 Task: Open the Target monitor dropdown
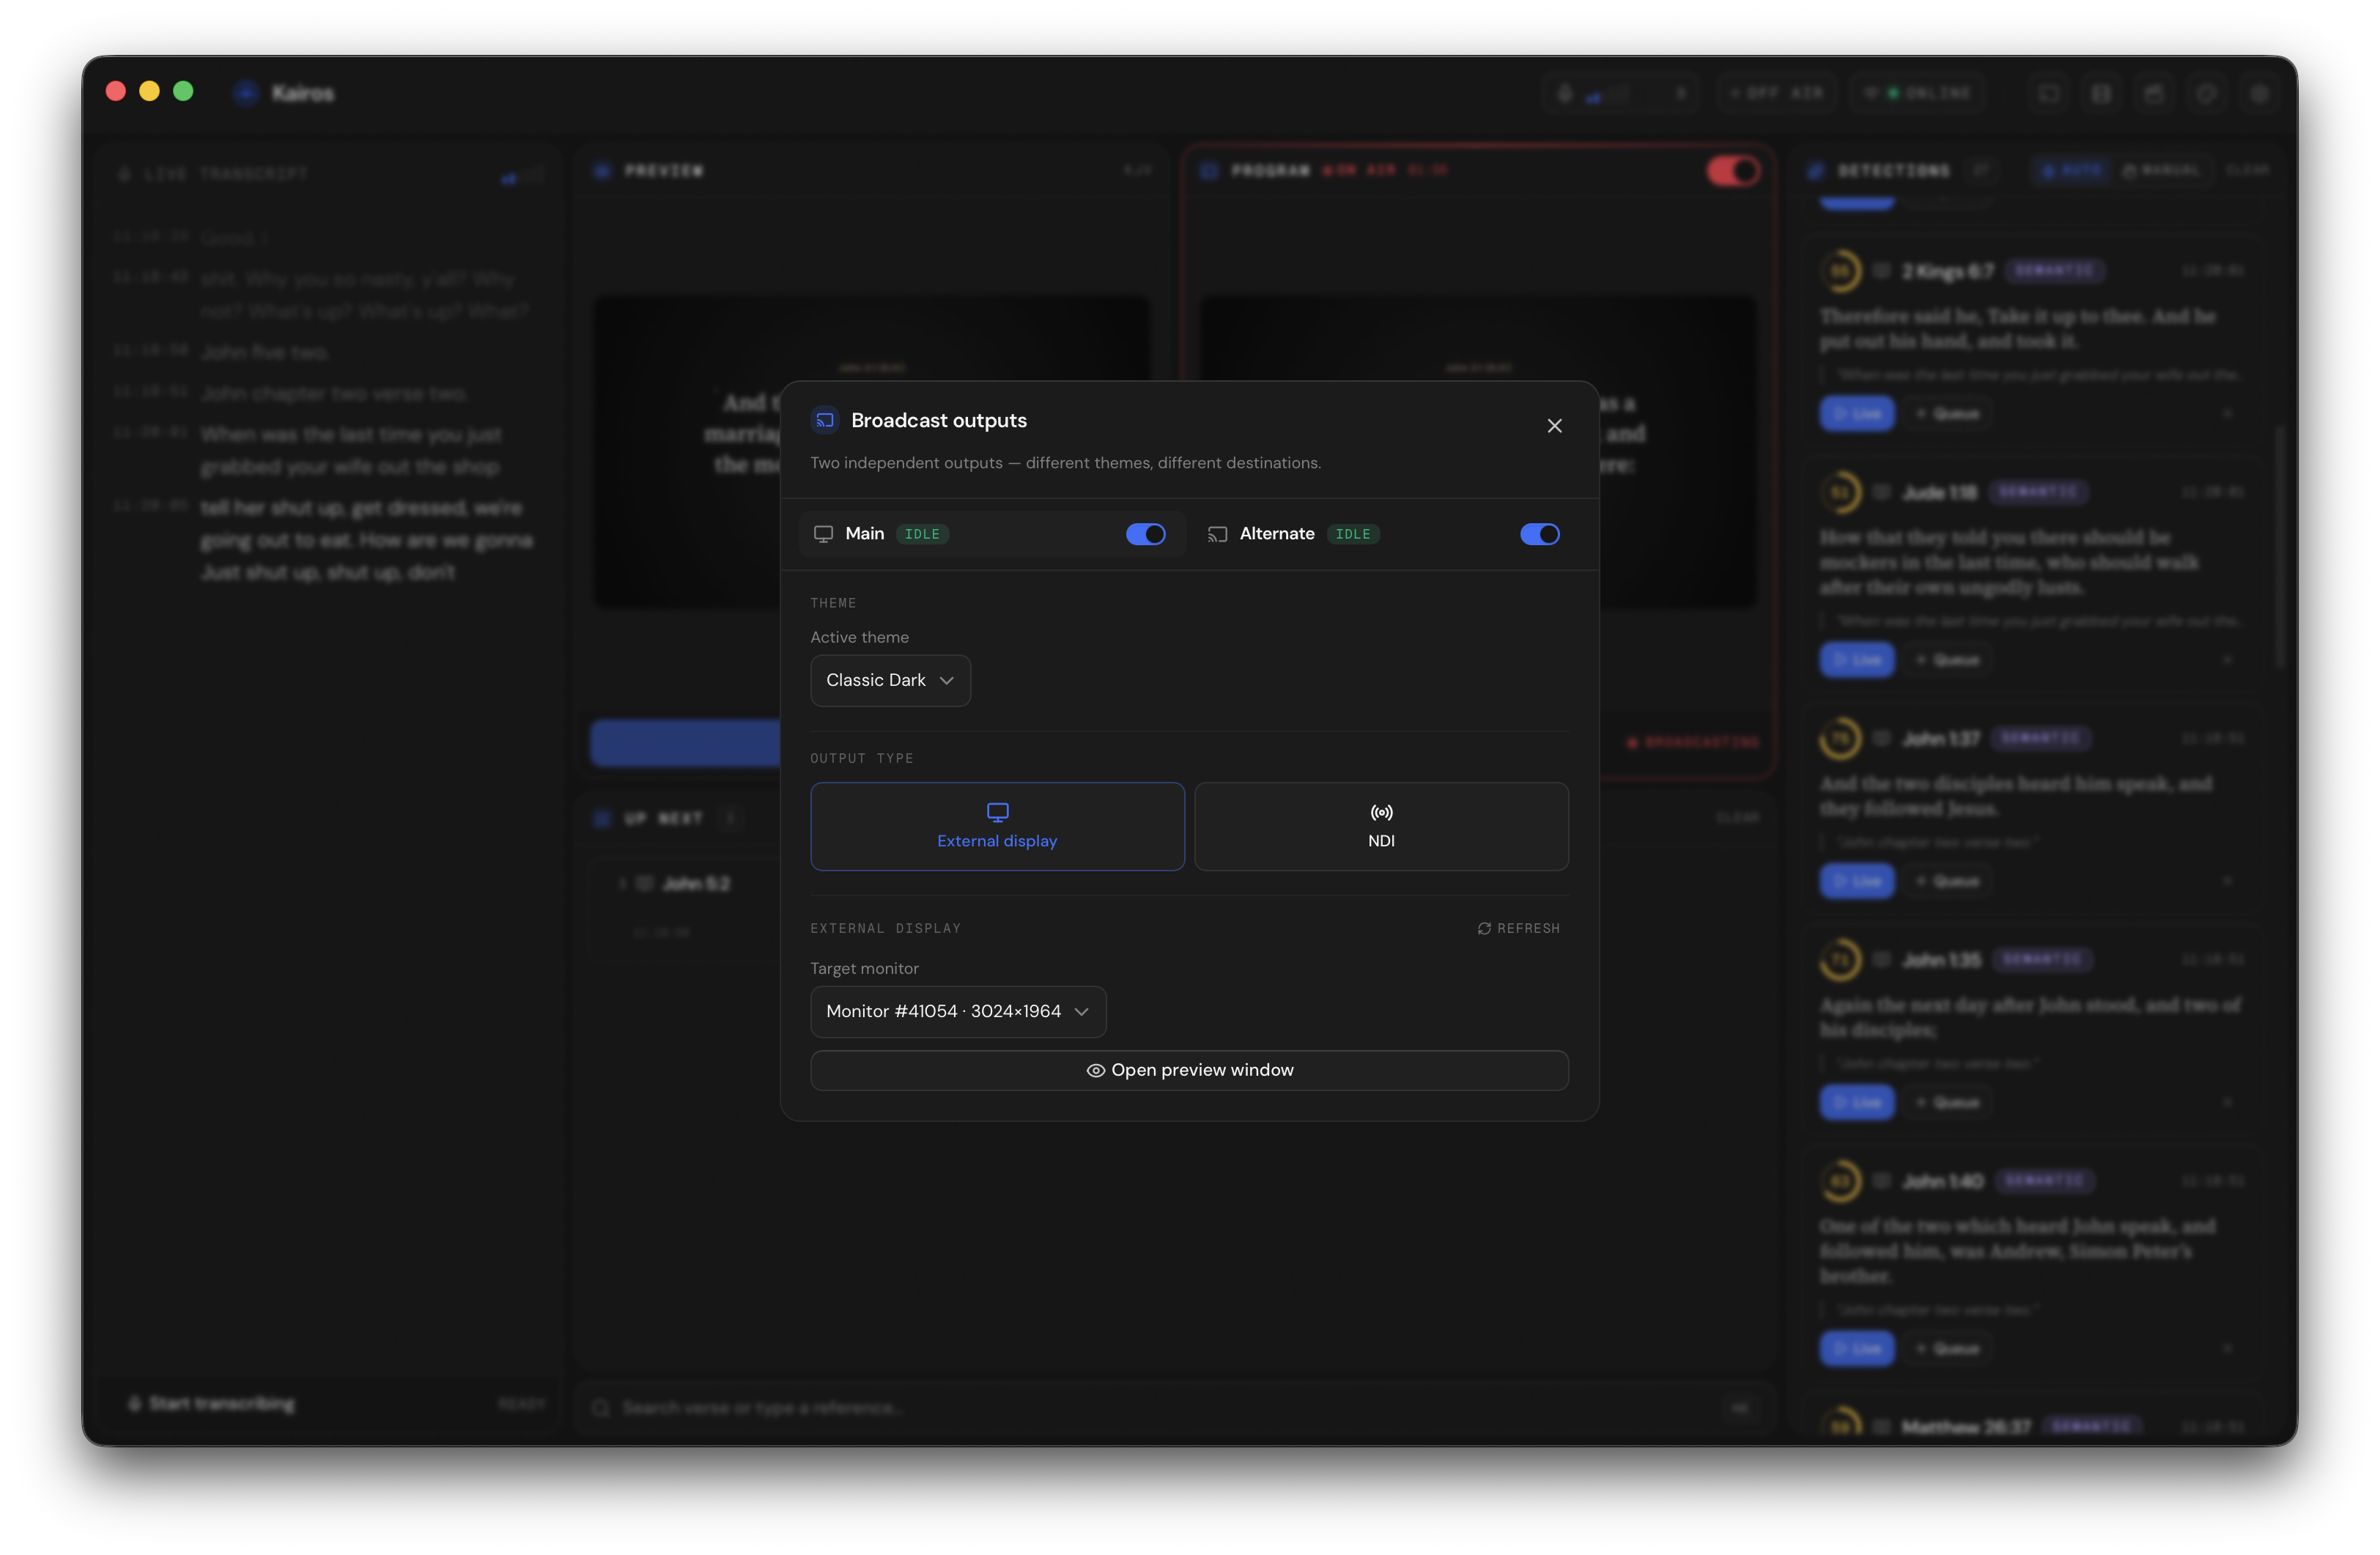957,1011
